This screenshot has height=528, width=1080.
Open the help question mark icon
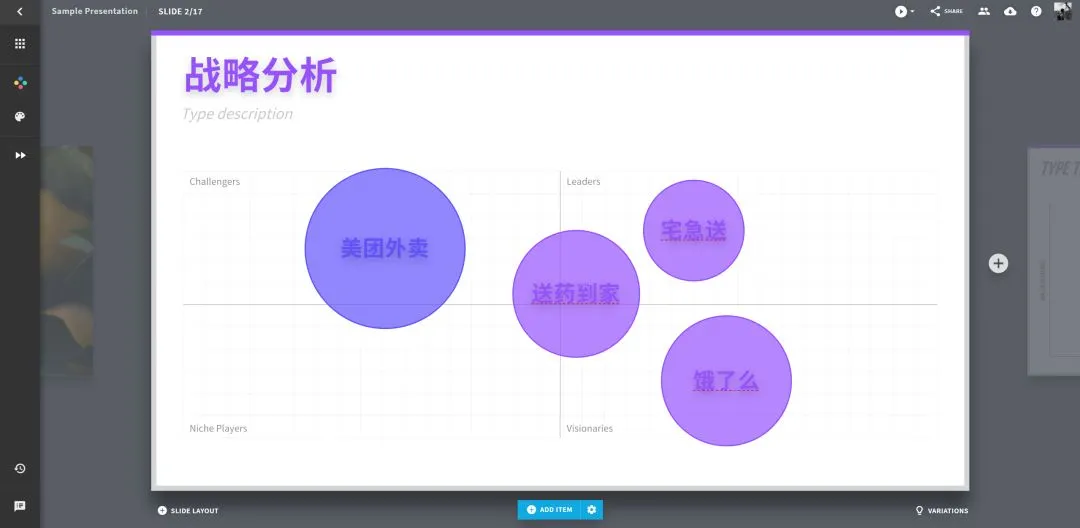pos(1036,11)
